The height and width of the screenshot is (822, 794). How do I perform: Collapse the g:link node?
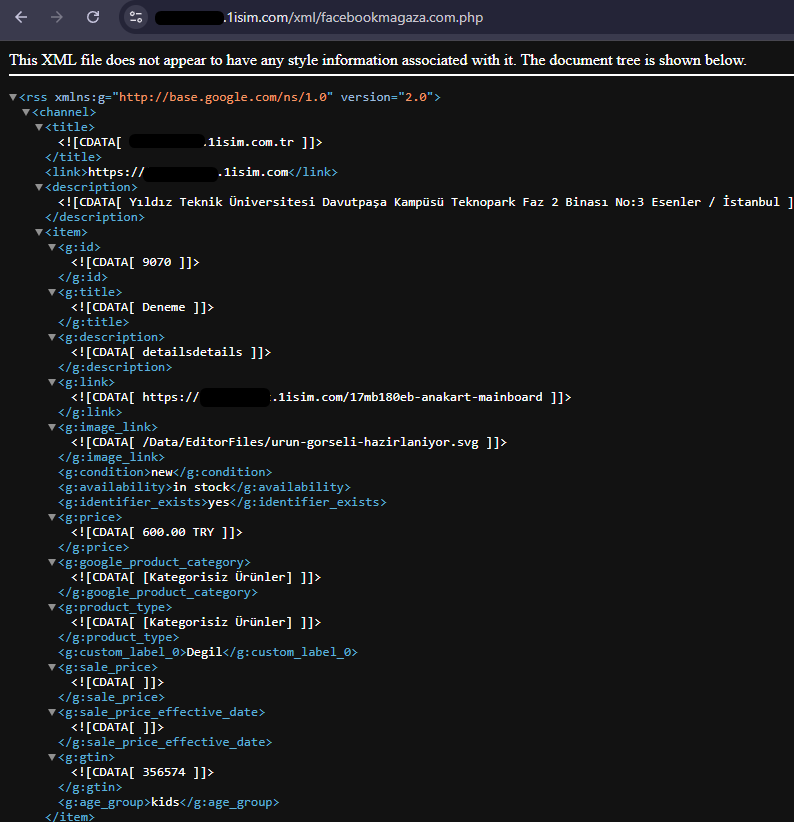(52, 382)
